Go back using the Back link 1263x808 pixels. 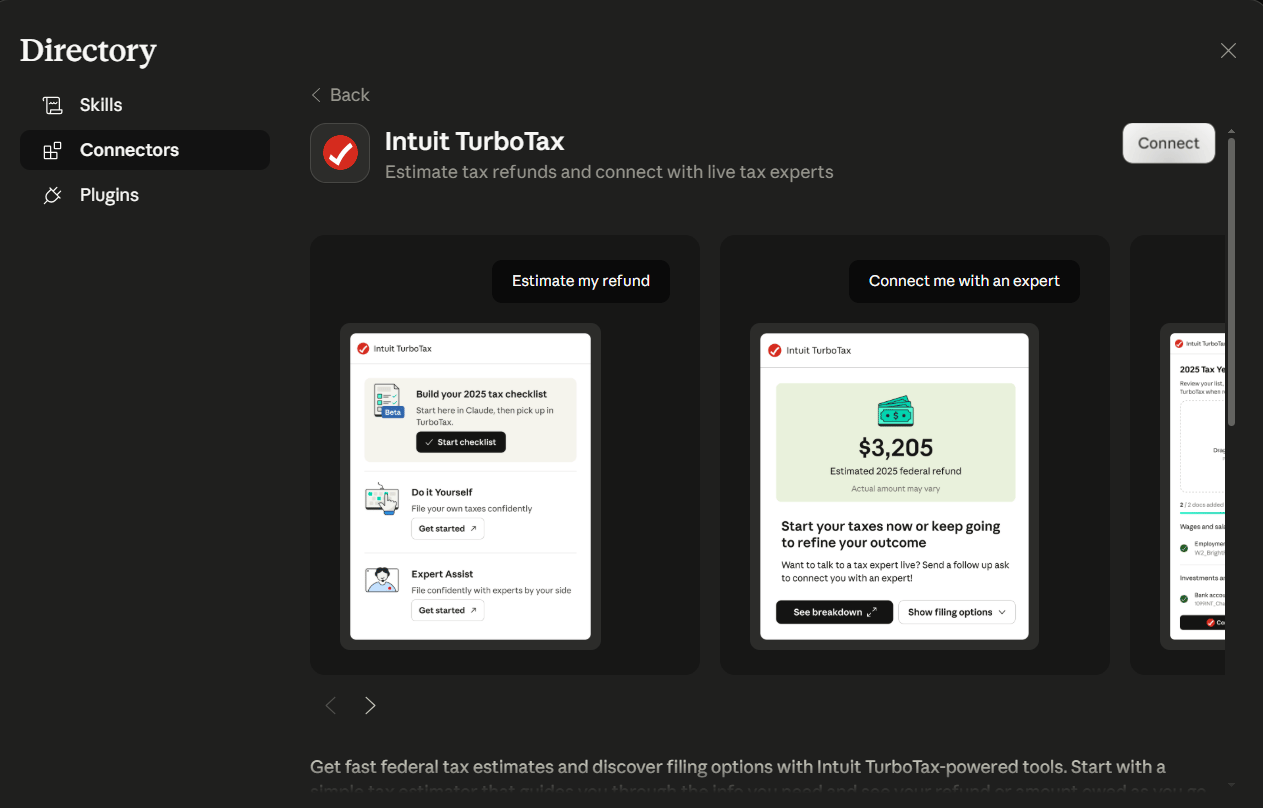pos(340,95)
